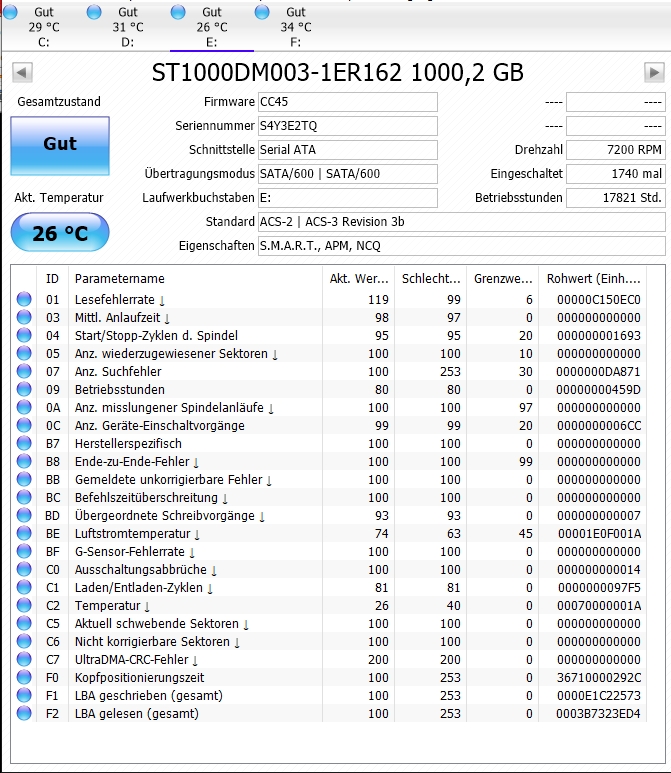Screen dimensions: 671x773
Task: Click the Eingeschaltet 1740 mal field
Action: 616,174
